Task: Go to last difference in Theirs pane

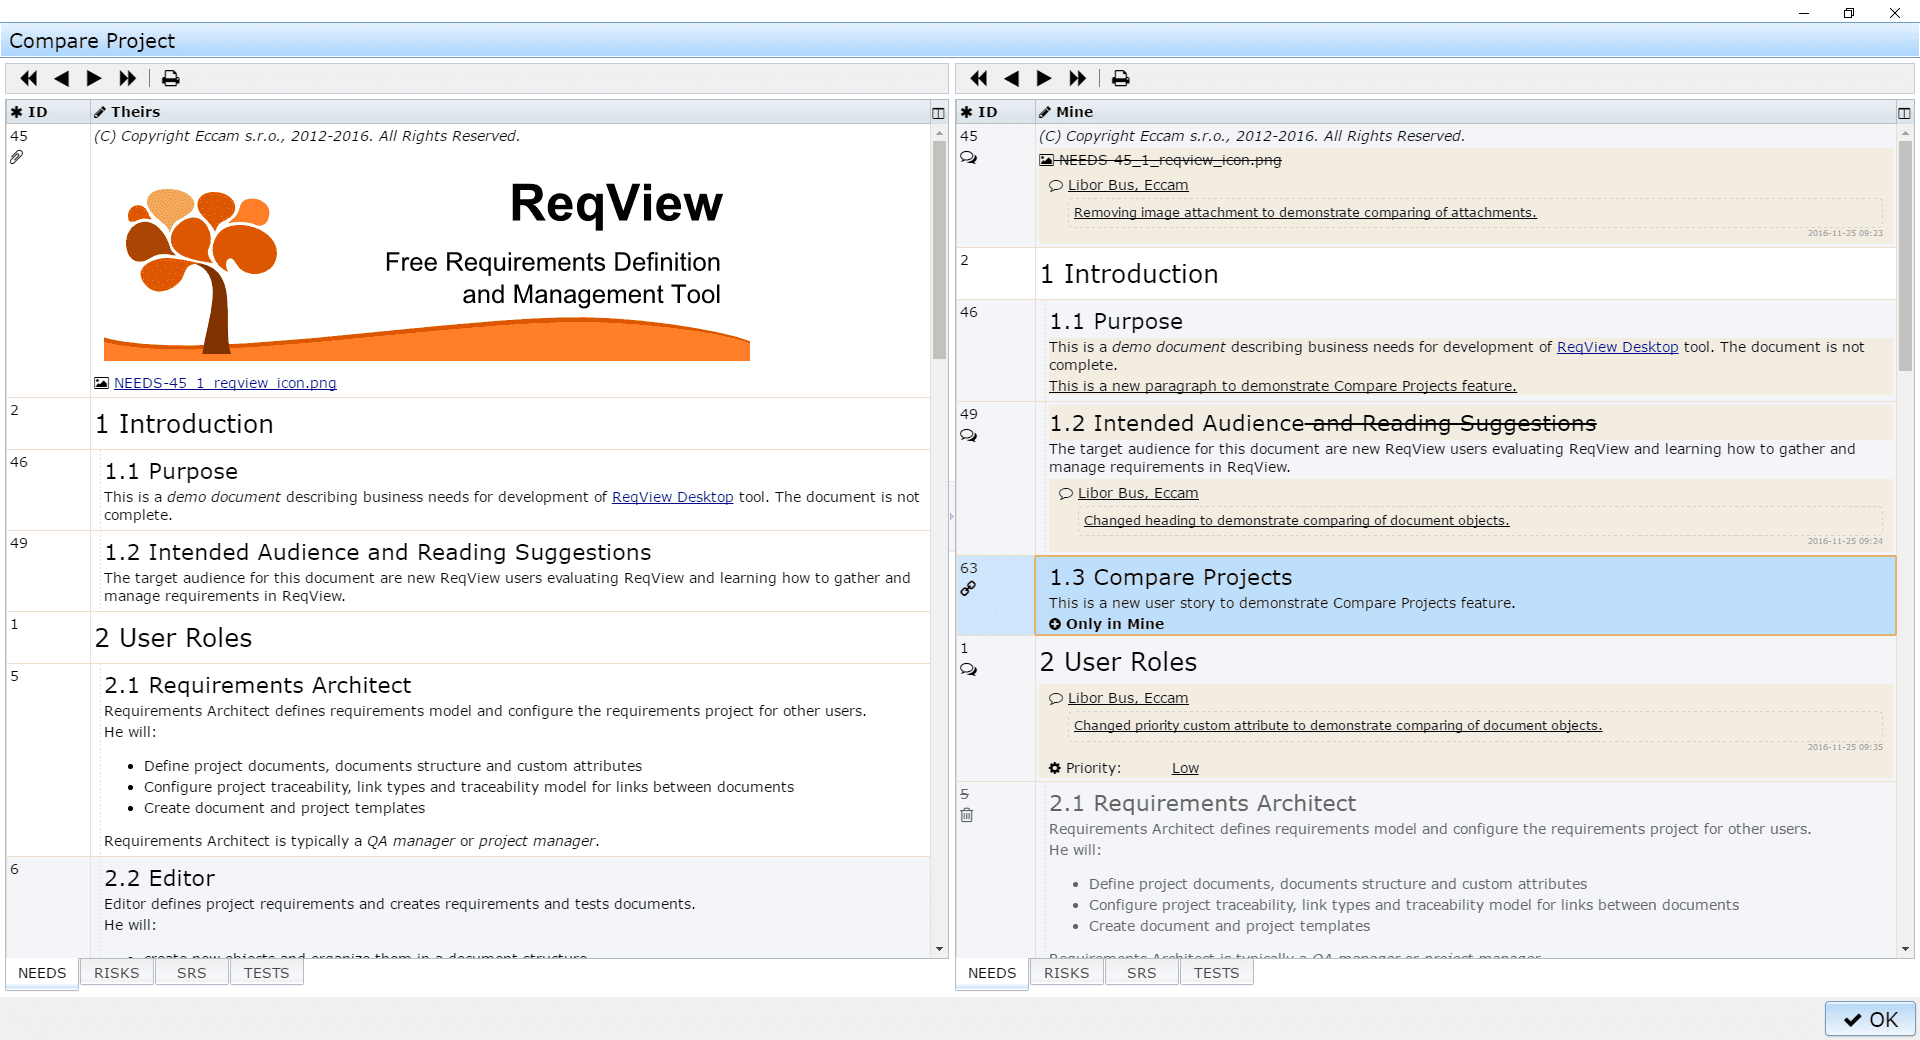Action: (x=127, y=78)
